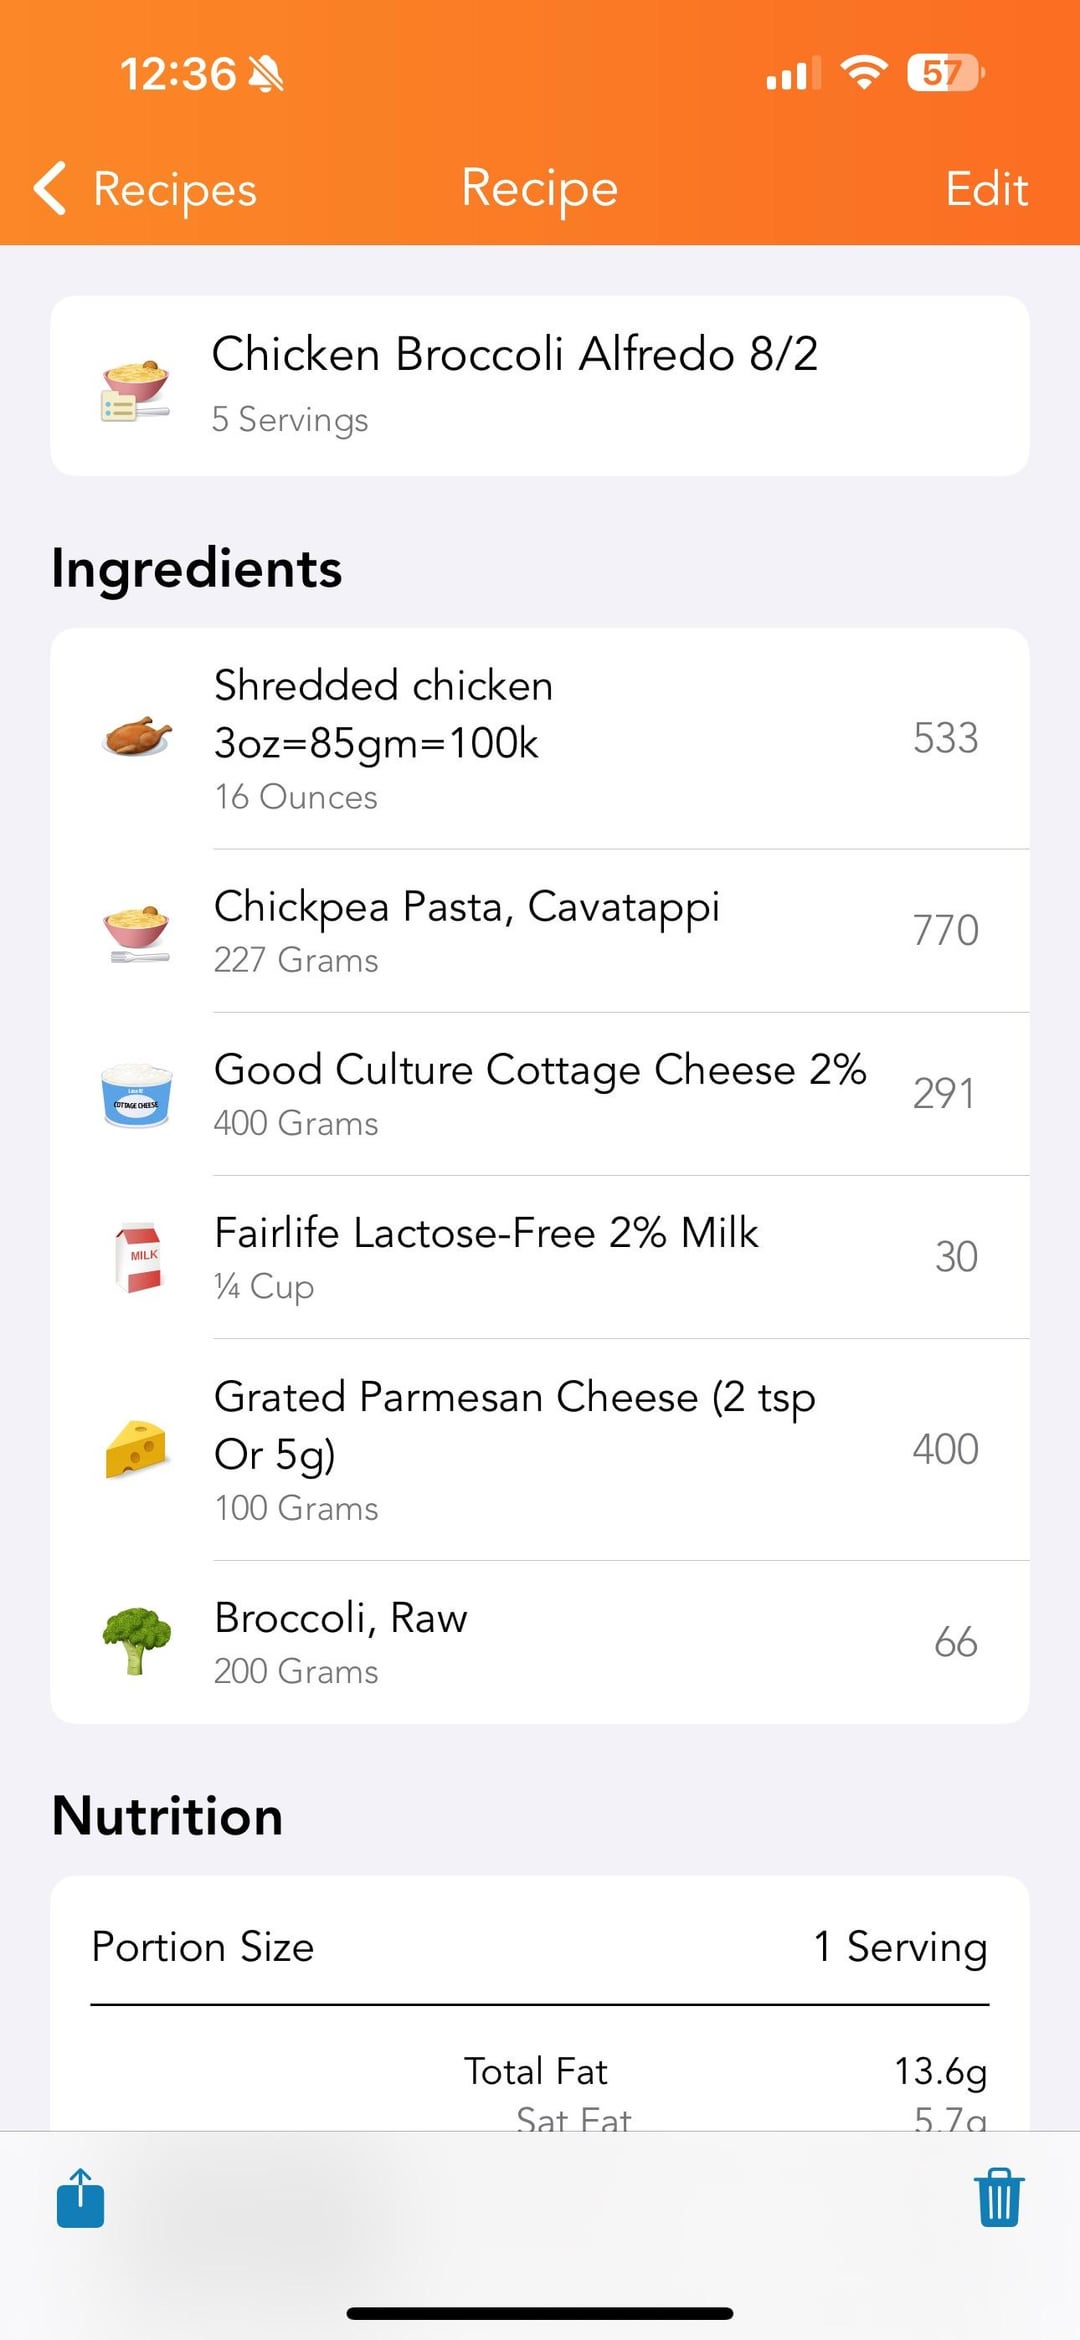The width and height of the screenshot is (1080, 2340).
Task: Tap the roasted chicken ingredient icon
Action: [137, 738]
